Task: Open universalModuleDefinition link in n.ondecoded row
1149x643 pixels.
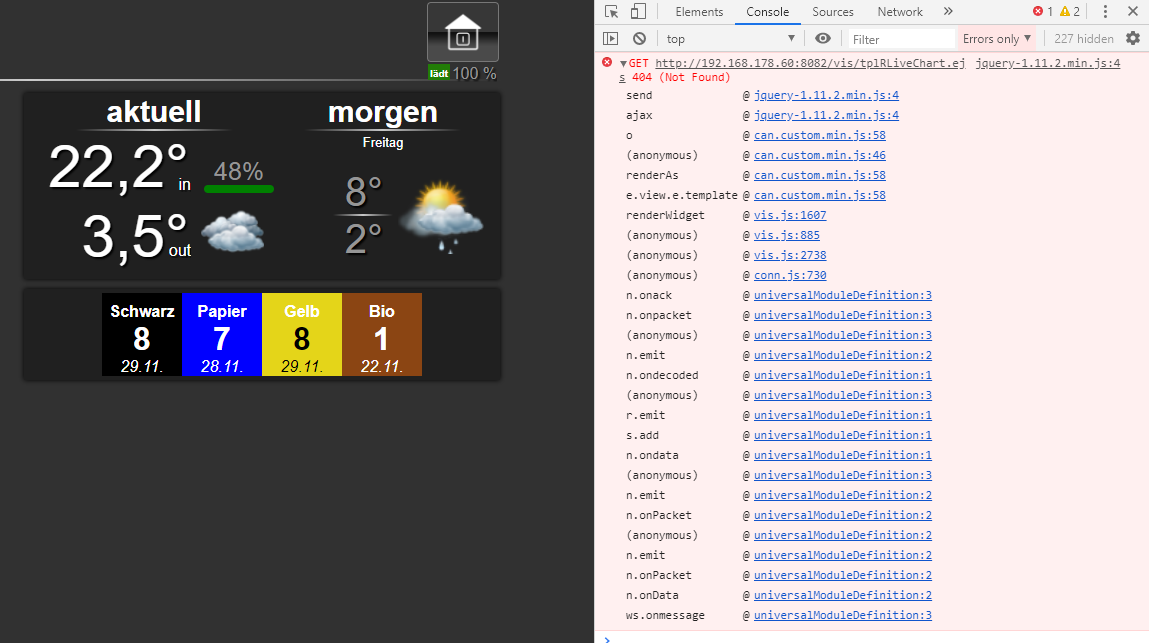Action: tap(843, 375)
